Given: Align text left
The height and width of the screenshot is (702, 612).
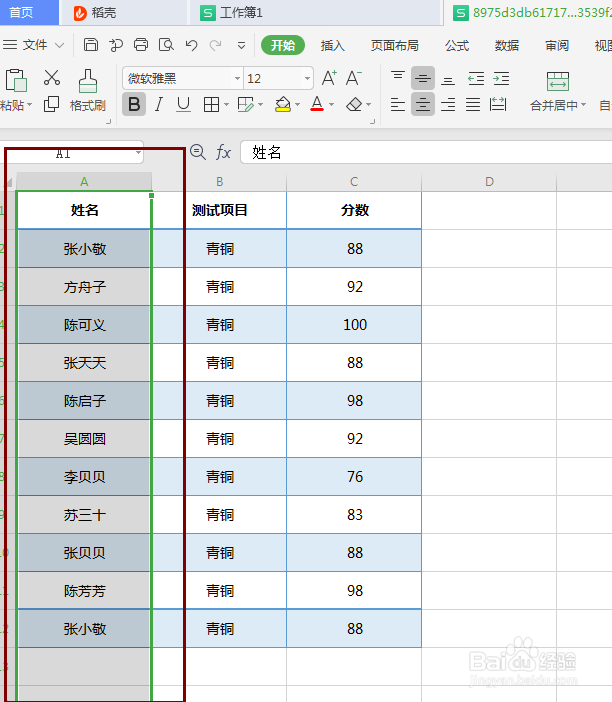Looking at the screenshot, I should pyautogui.click(x=398, y=105).
